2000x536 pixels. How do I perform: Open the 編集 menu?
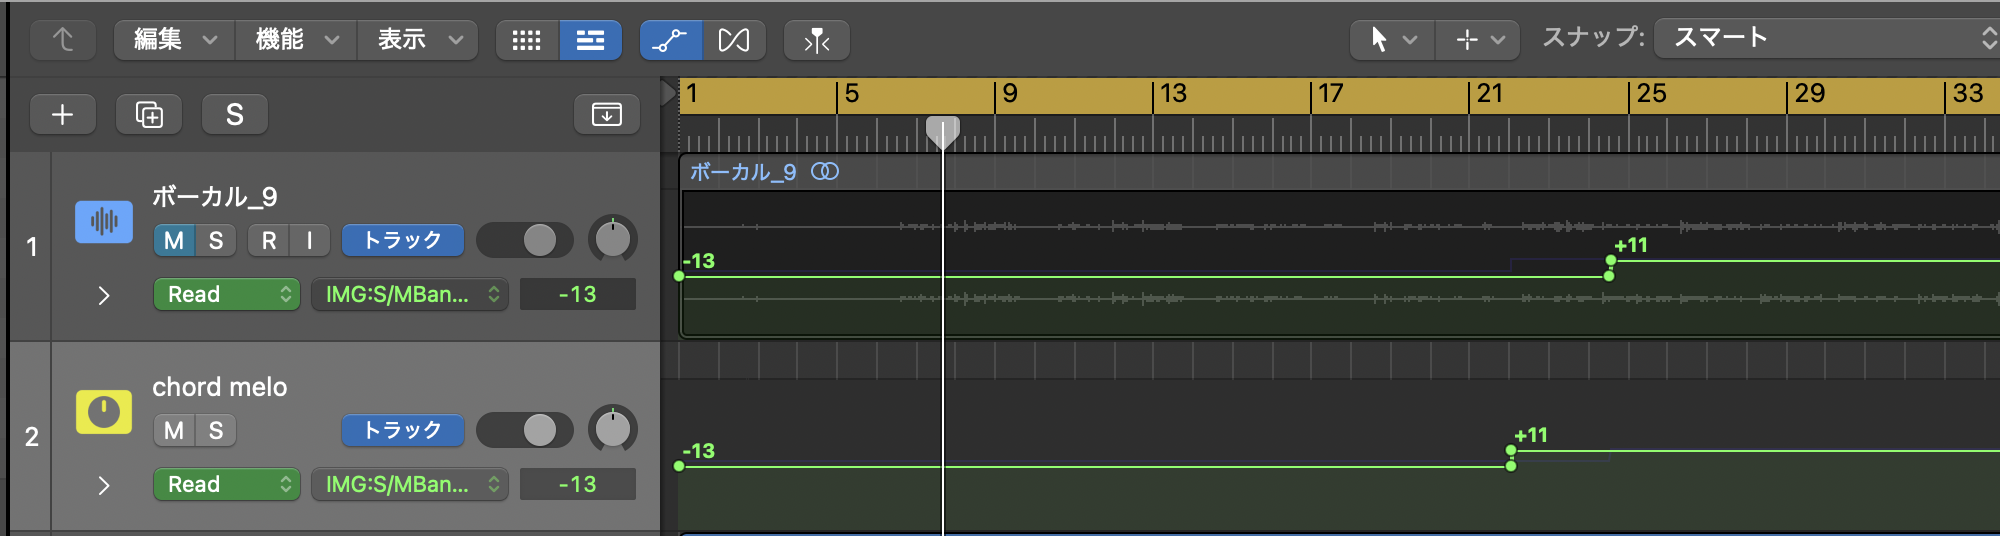[x=175, y=40]
